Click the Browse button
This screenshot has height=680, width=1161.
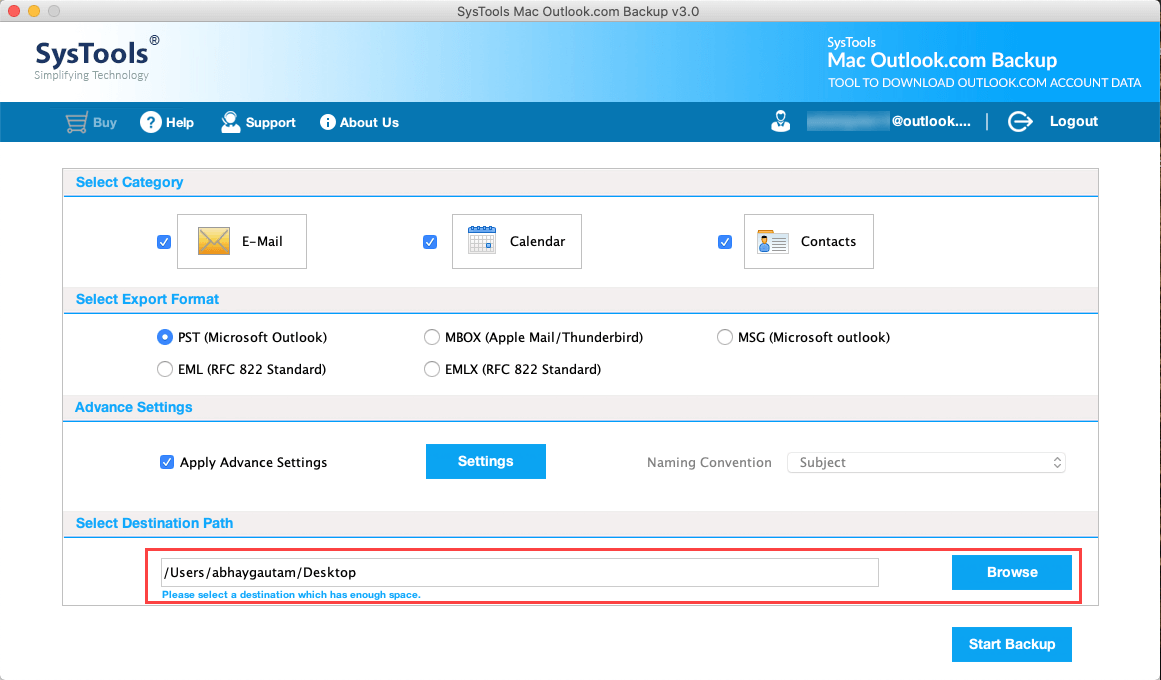(x=1011, y=573)
